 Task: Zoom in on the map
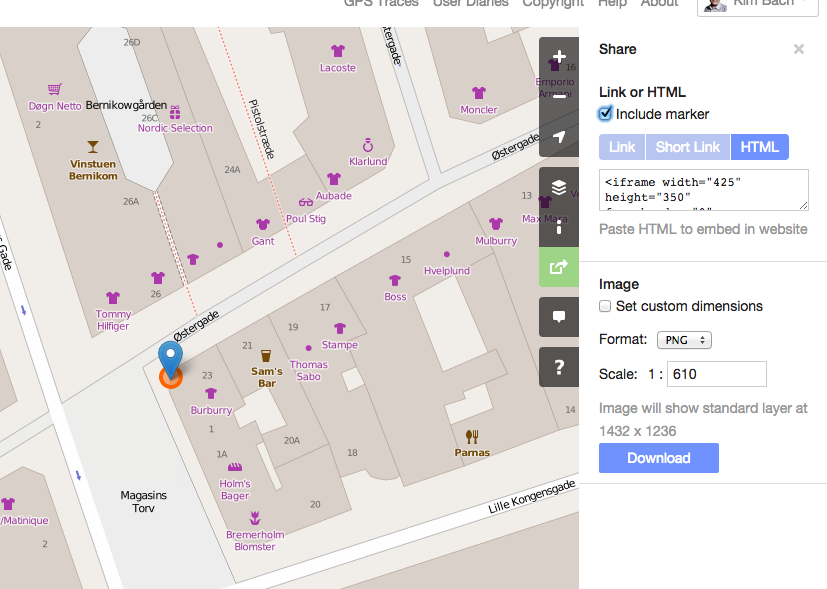[x=559, y=57]
